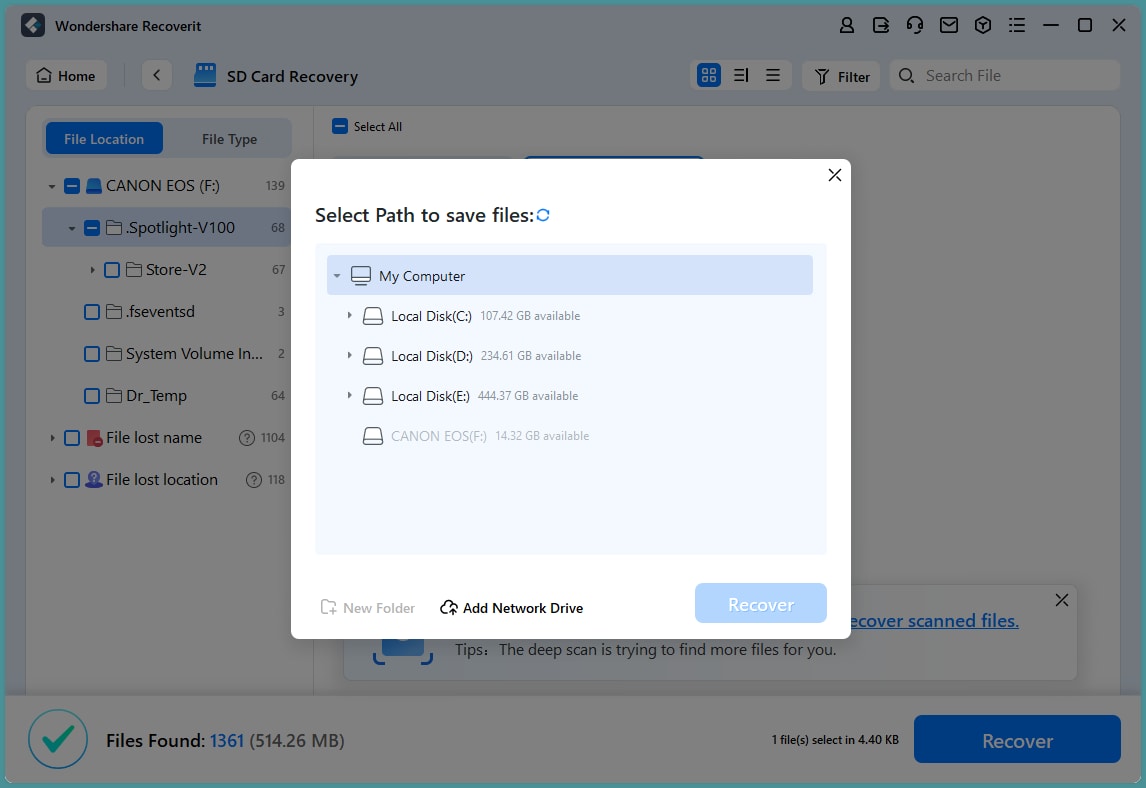Close the Select Path dialog

tap(835, 175)
